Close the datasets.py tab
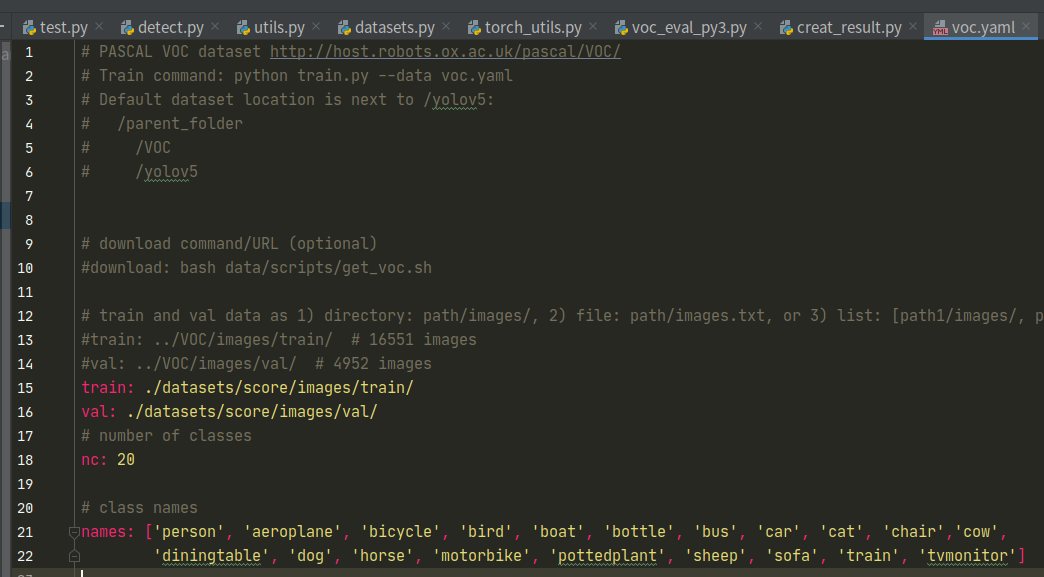The image size is (1044, 577). tap(446, 27)
